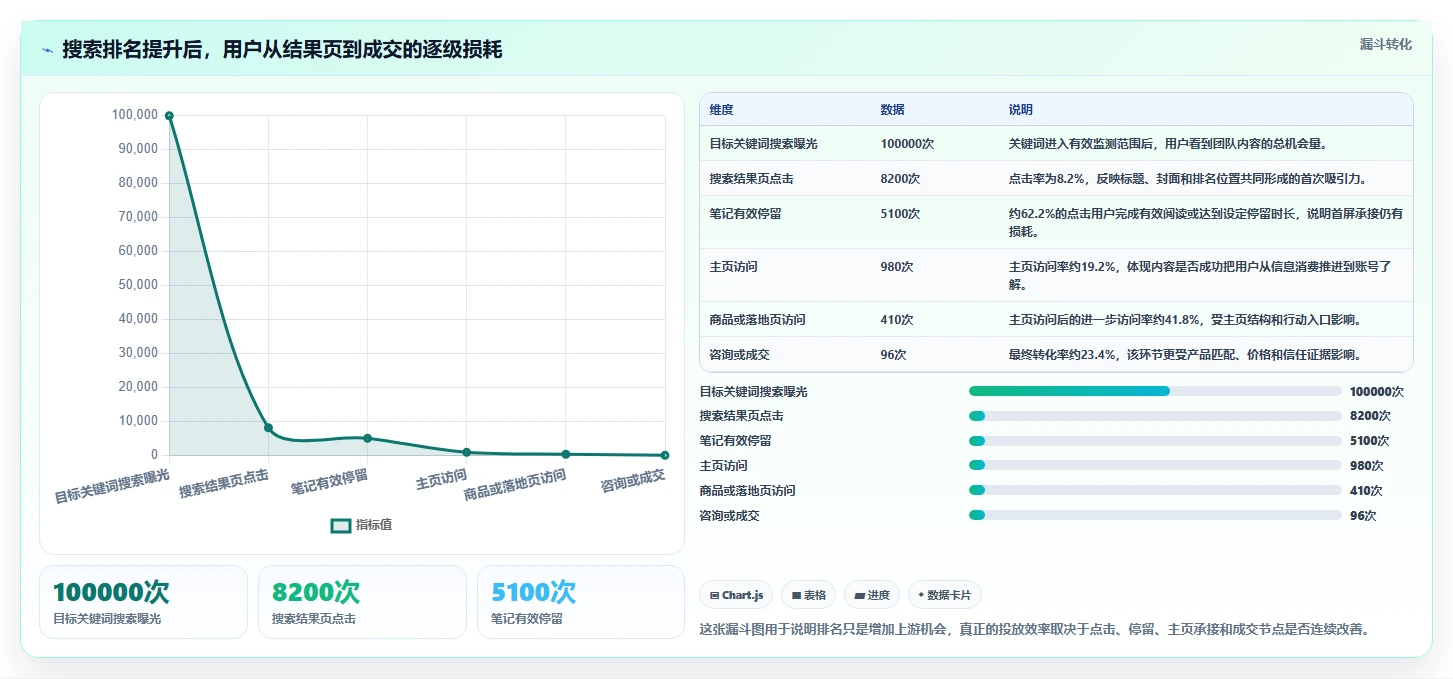The image size is (1453, 679).
Task: Open the 8200次 搜索结果页点击 stat card
Action: pos(362,602)
